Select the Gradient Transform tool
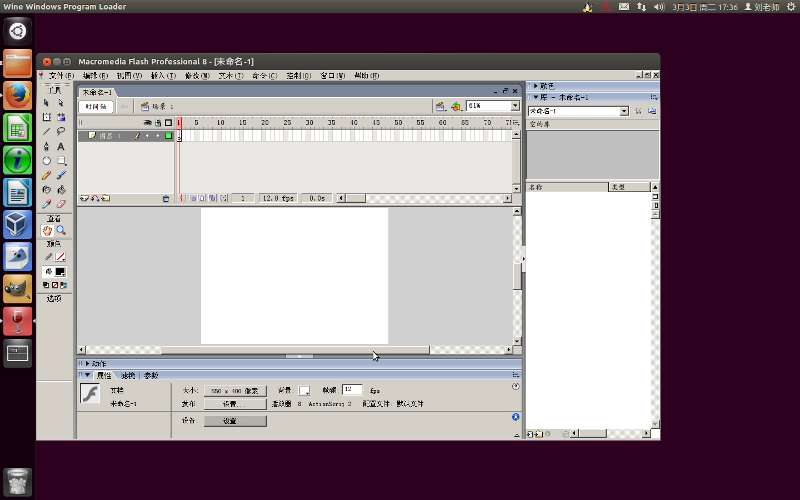 [61, 117]
